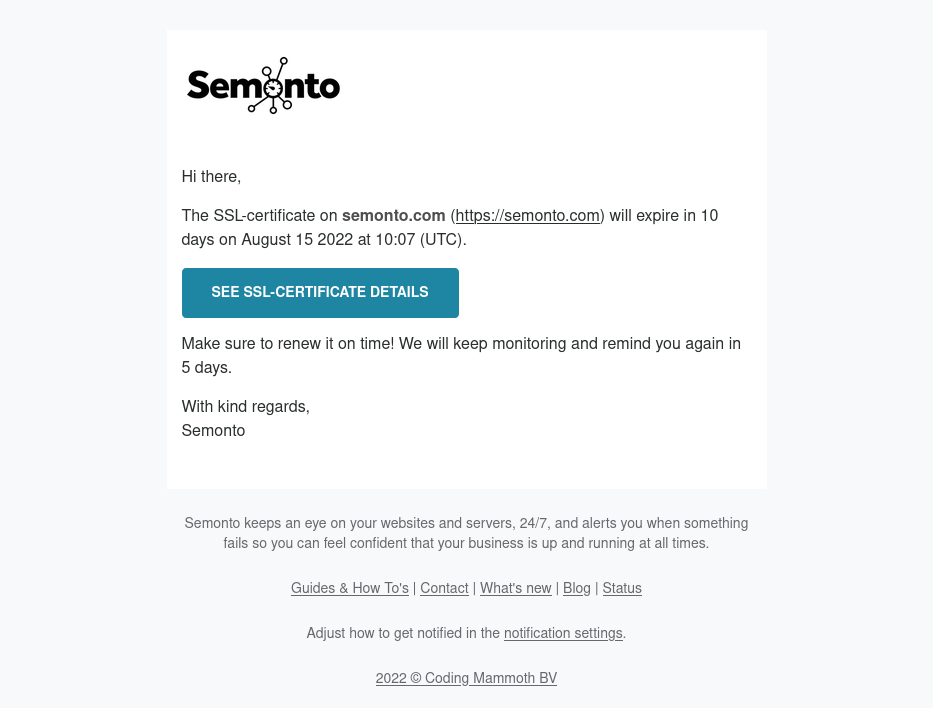Click the "will expire in 10" text
The width and height of the screenshot is (933, 708).
pos(663,215)
